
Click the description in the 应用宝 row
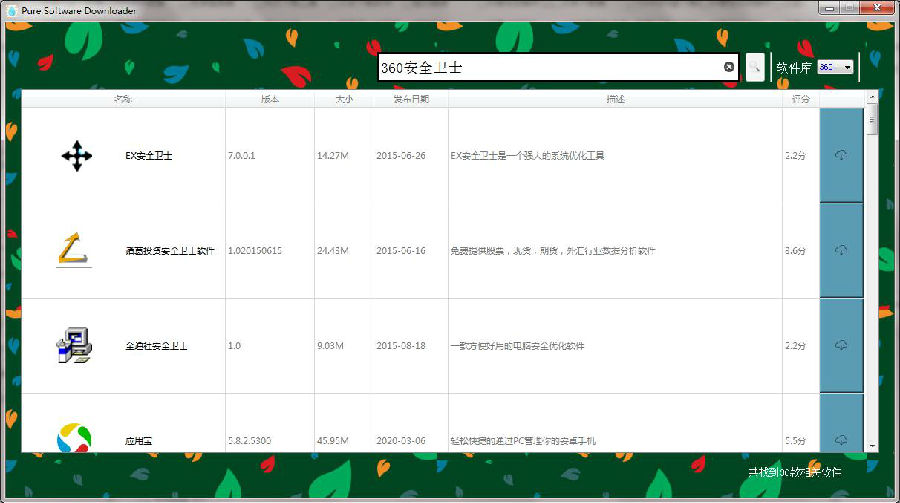[x=523, y=441]
